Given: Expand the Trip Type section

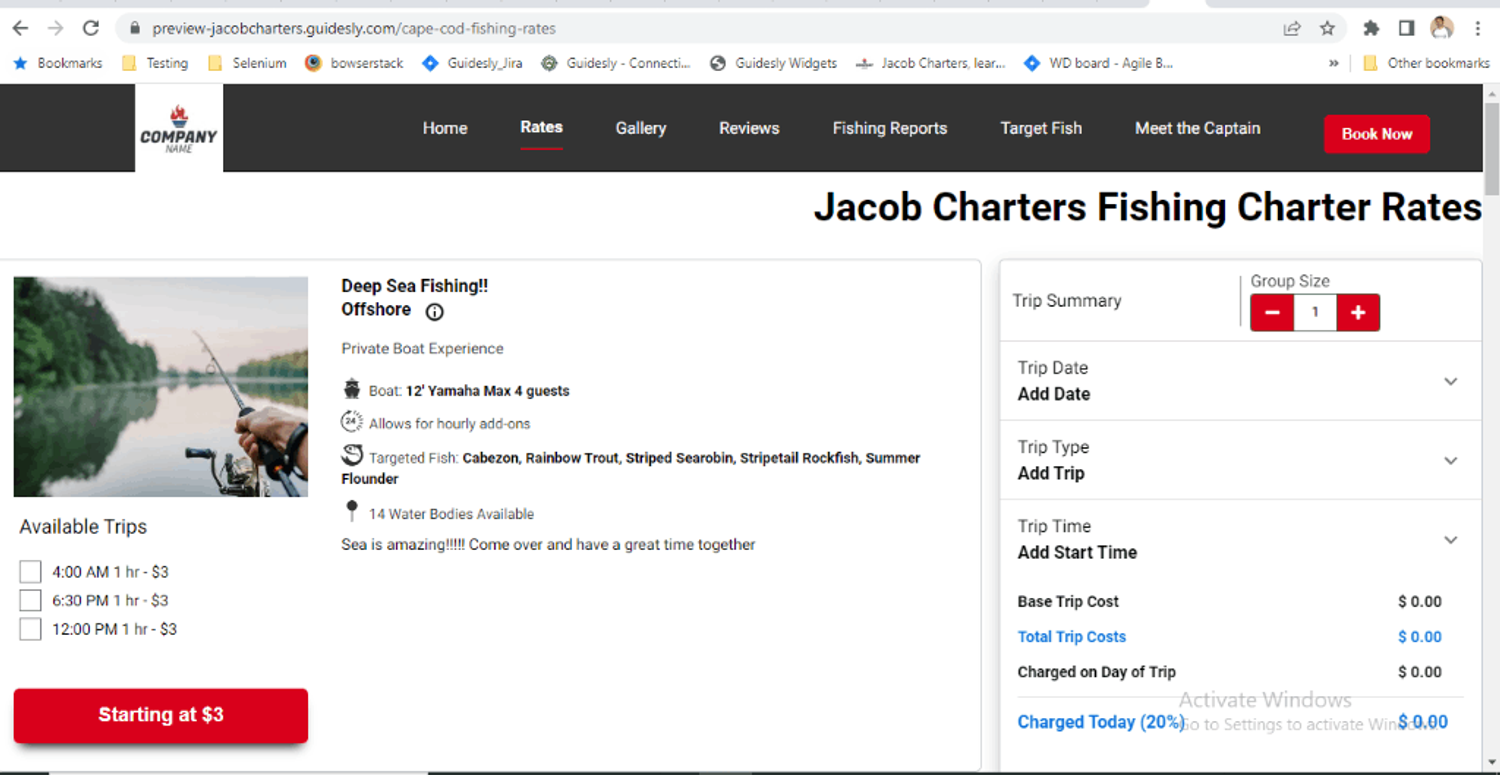Looking at the screenshot, I should 1241,460.
